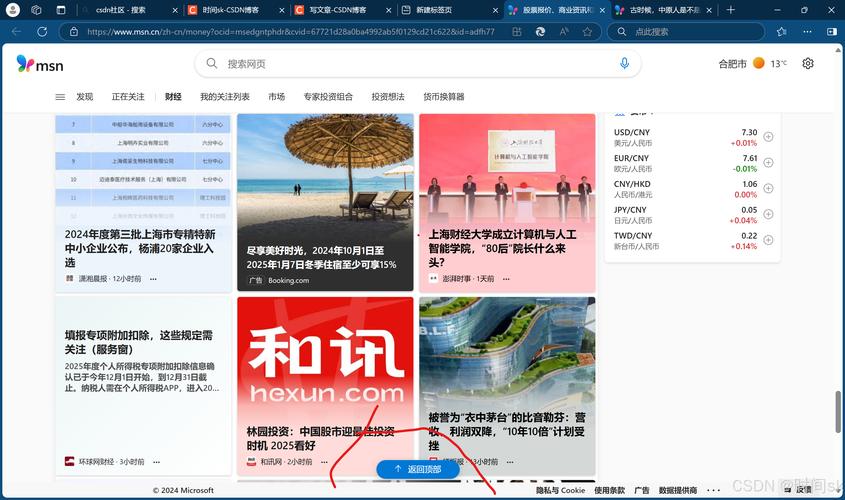Open the 市场 navigation item

tap(276, 97)
